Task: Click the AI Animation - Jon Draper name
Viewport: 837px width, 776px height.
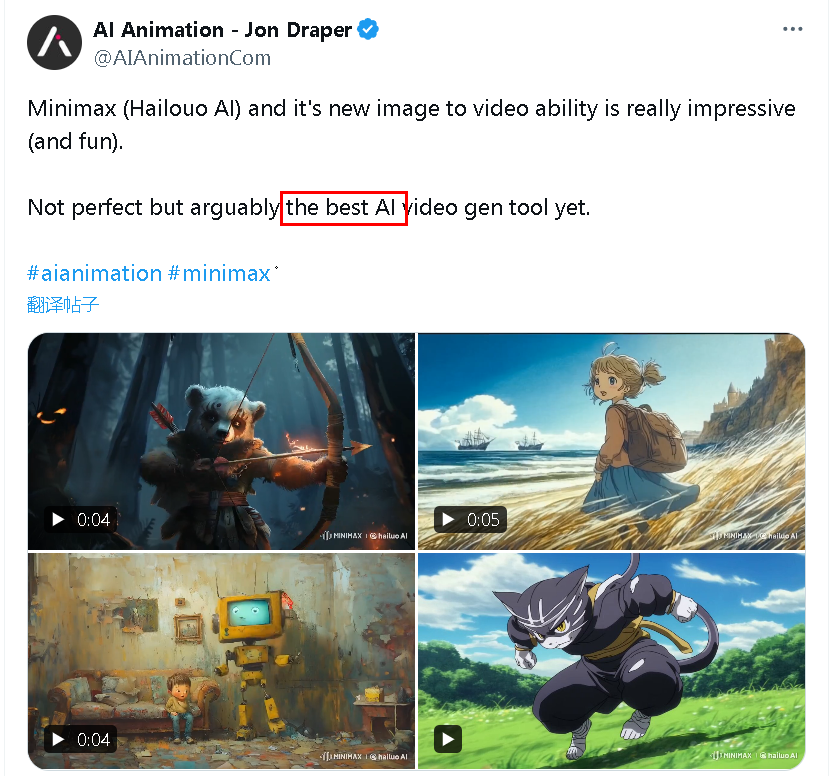Action: click(x=223, y=30)
